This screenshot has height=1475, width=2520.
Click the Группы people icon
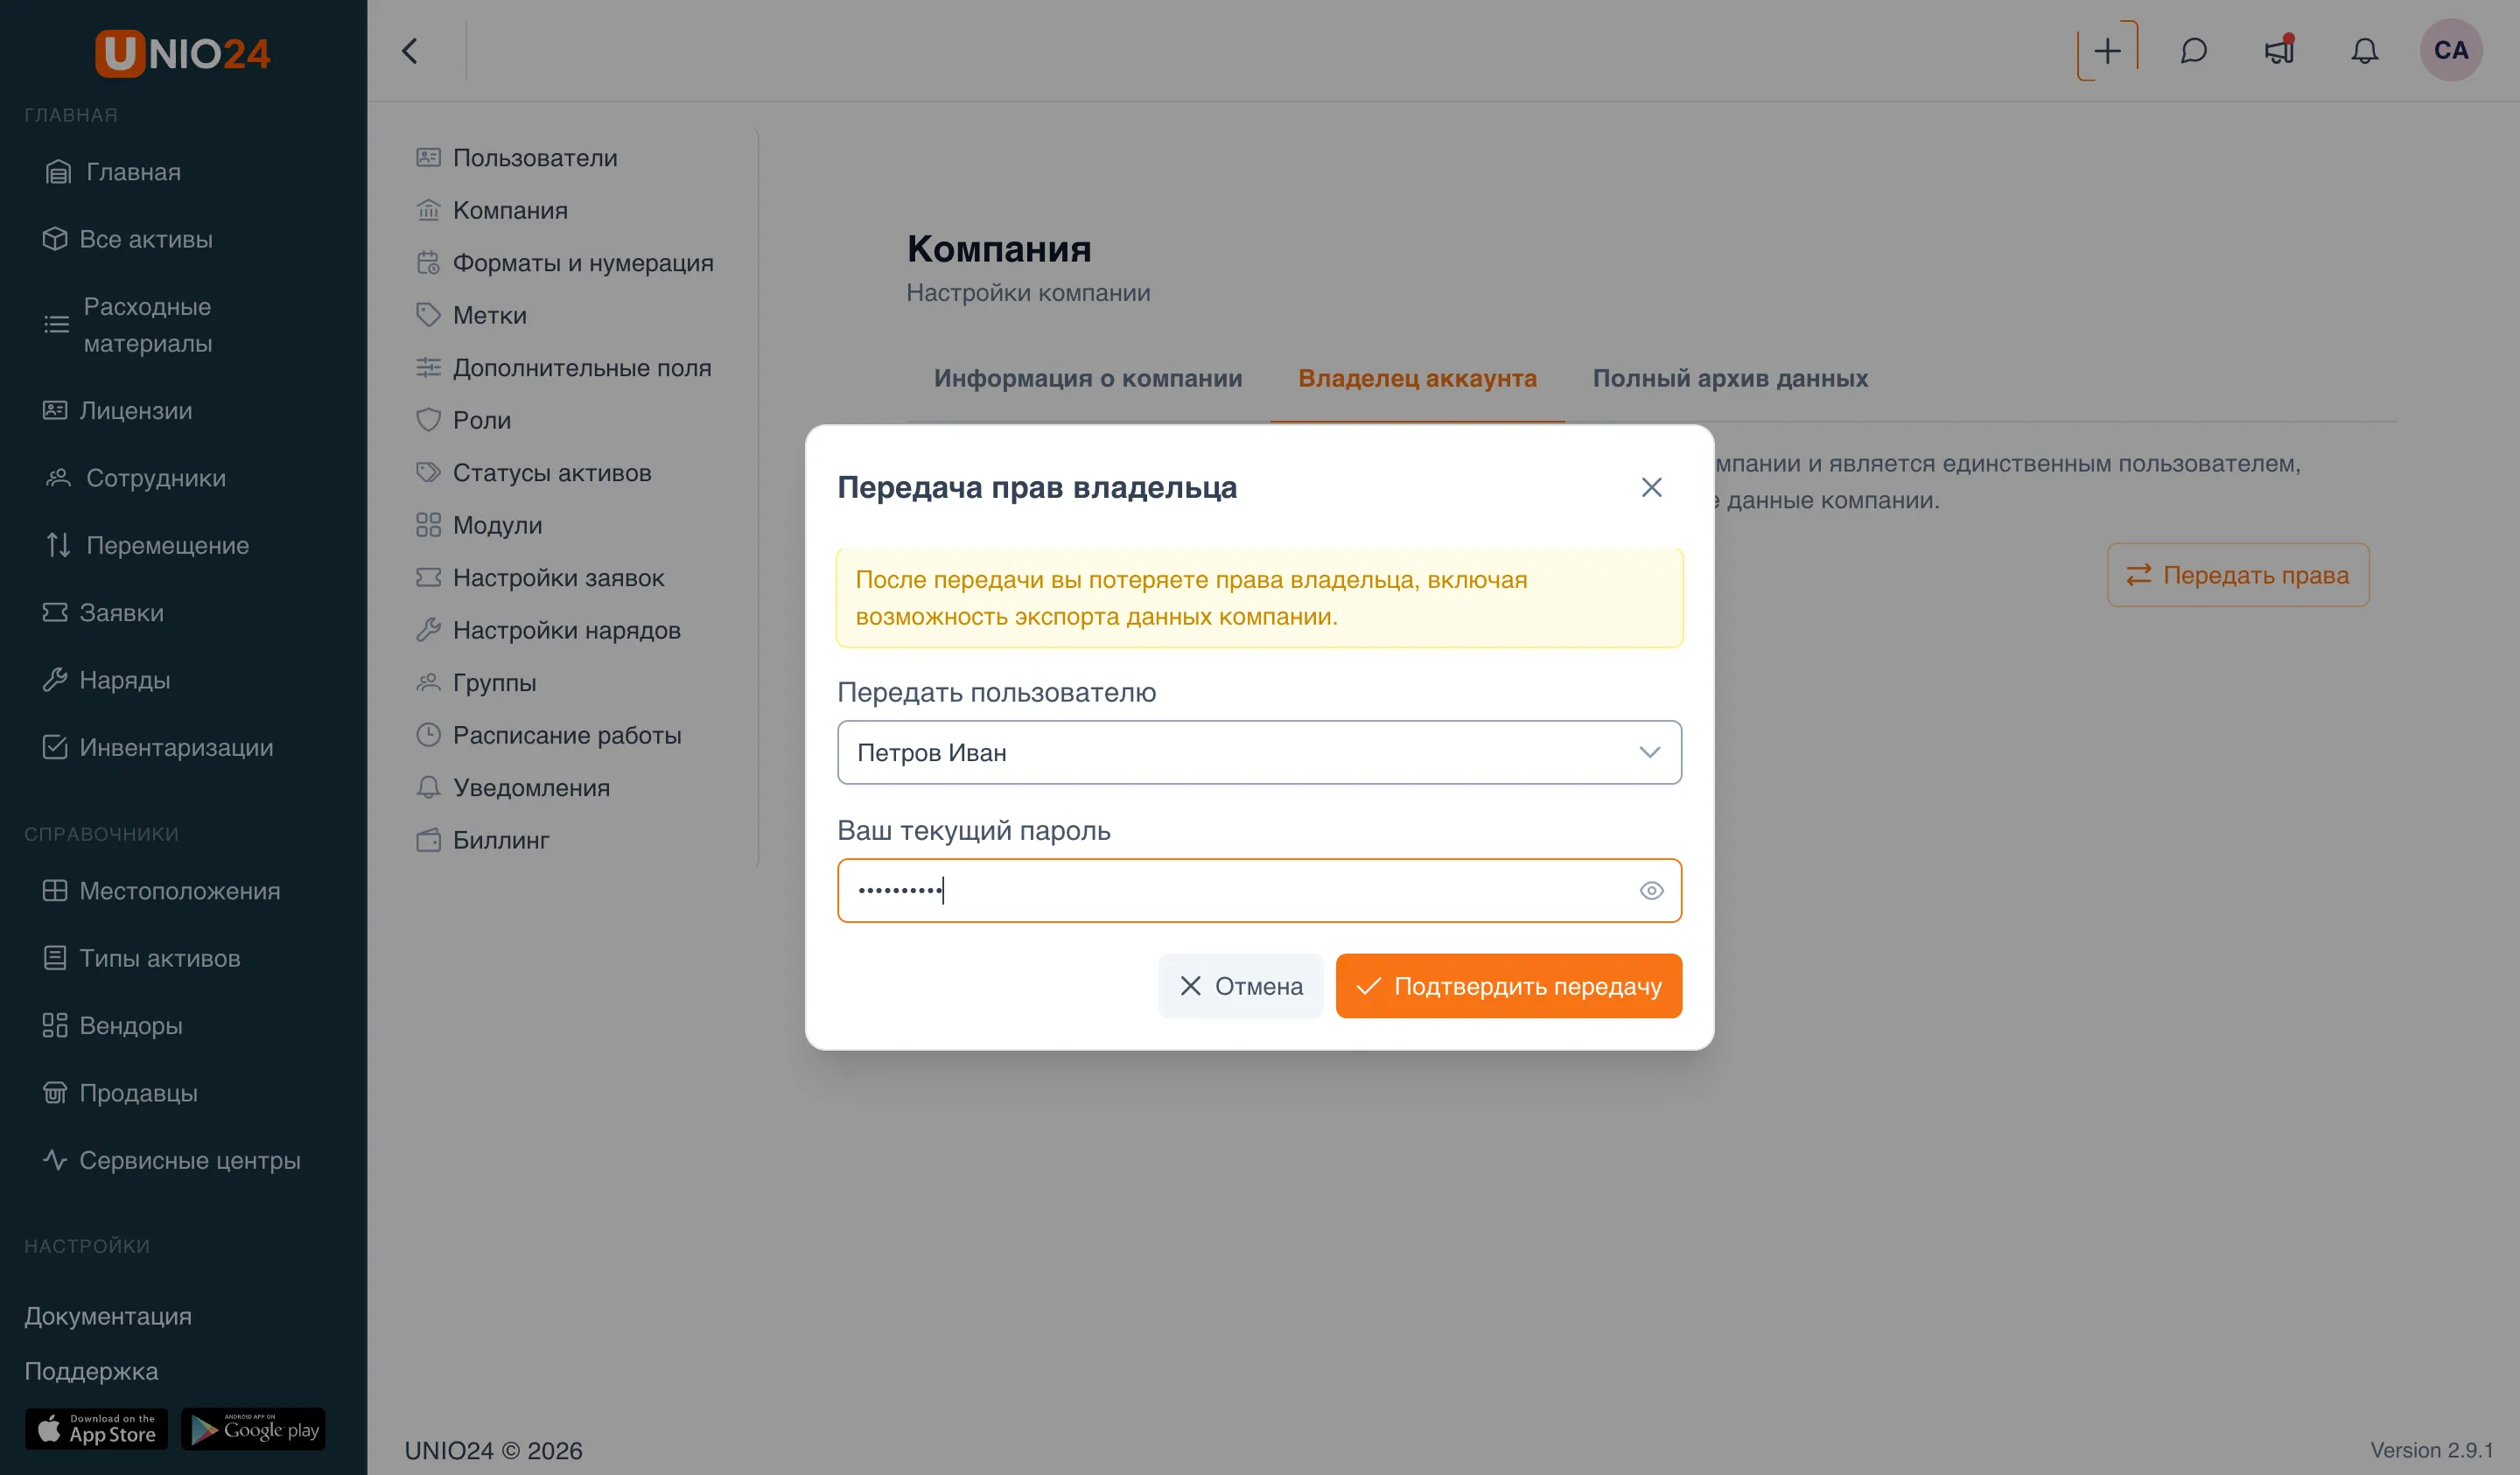(428, 682)
